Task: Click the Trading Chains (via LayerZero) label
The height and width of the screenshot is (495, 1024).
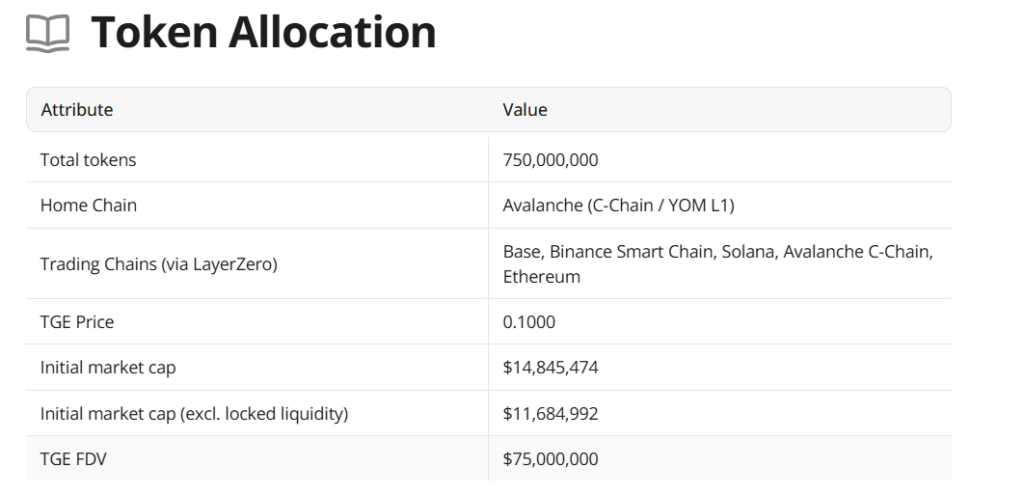Action: click(x=159, y=264)
